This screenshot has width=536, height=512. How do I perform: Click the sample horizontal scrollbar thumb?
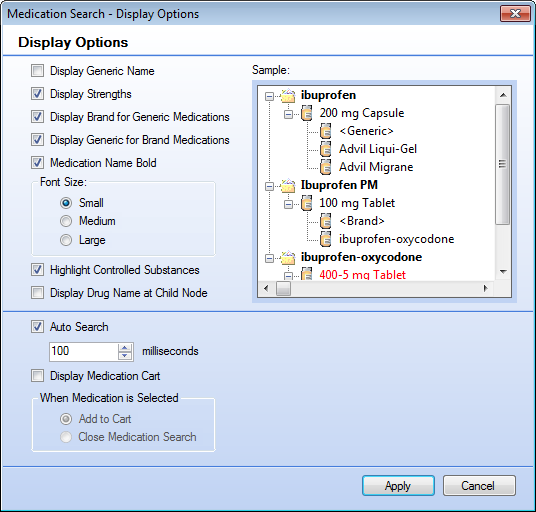(x=283, y=288)
